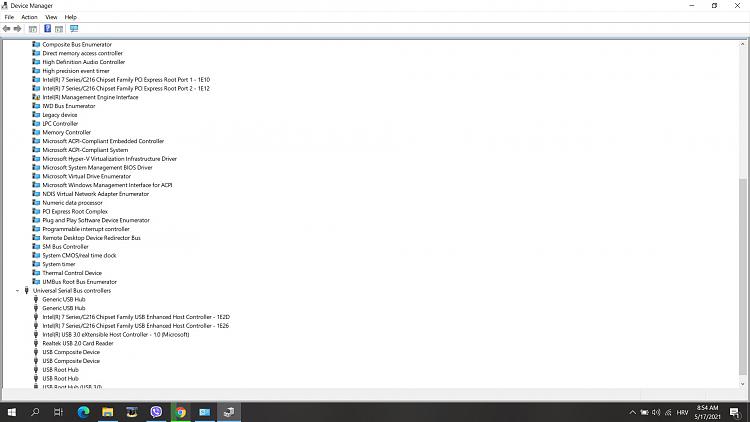This screenshot has width=750, height=422.
Task: Select LPC Controller entry
Action: pyautogui.click(x=60, y=123)
